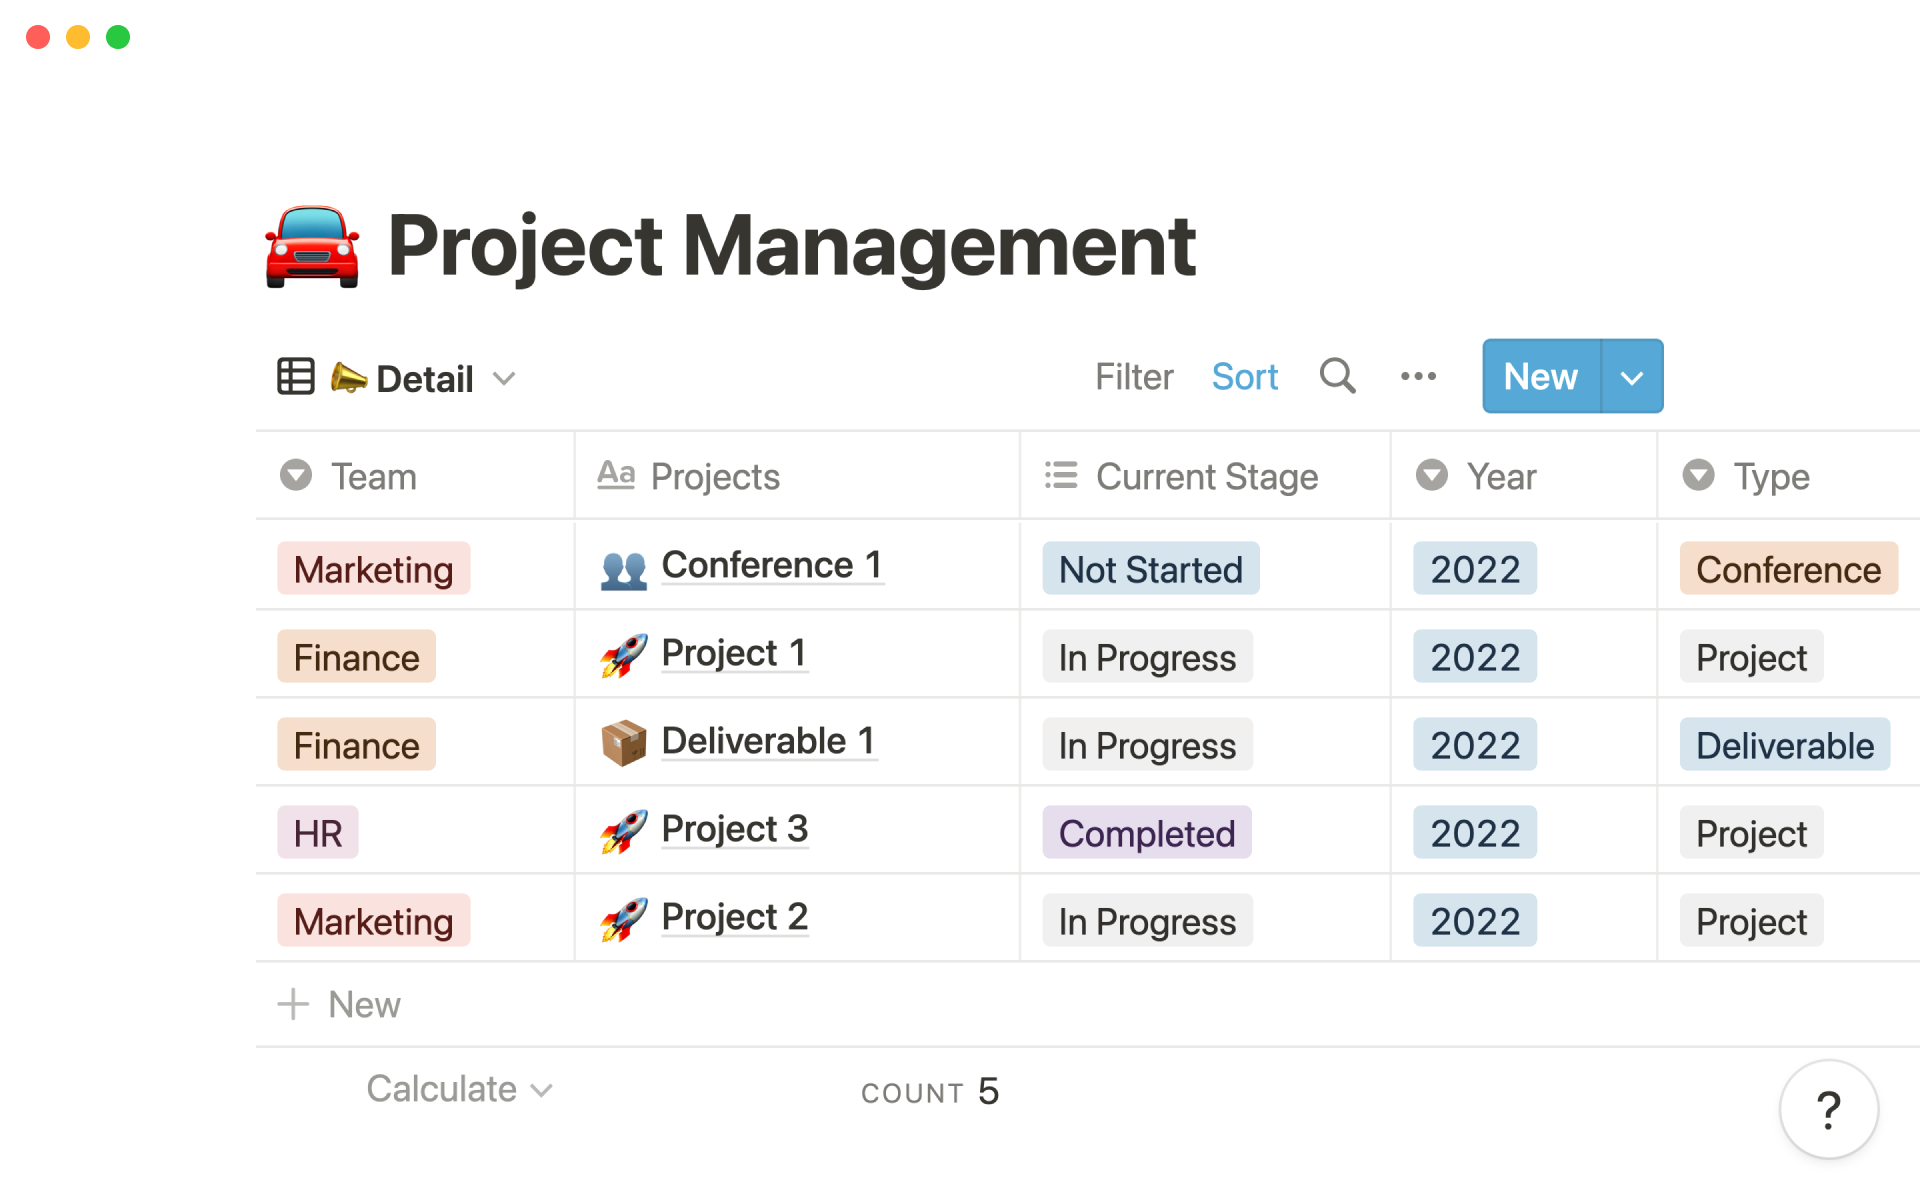
Task: Click the red car page icon
Action: 312,247
